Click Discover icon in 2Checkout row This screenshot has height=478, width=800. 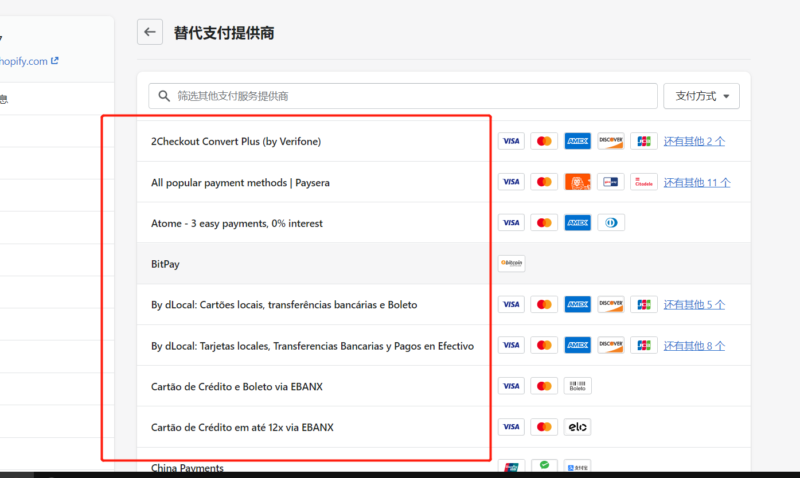(x=611, y=141)
